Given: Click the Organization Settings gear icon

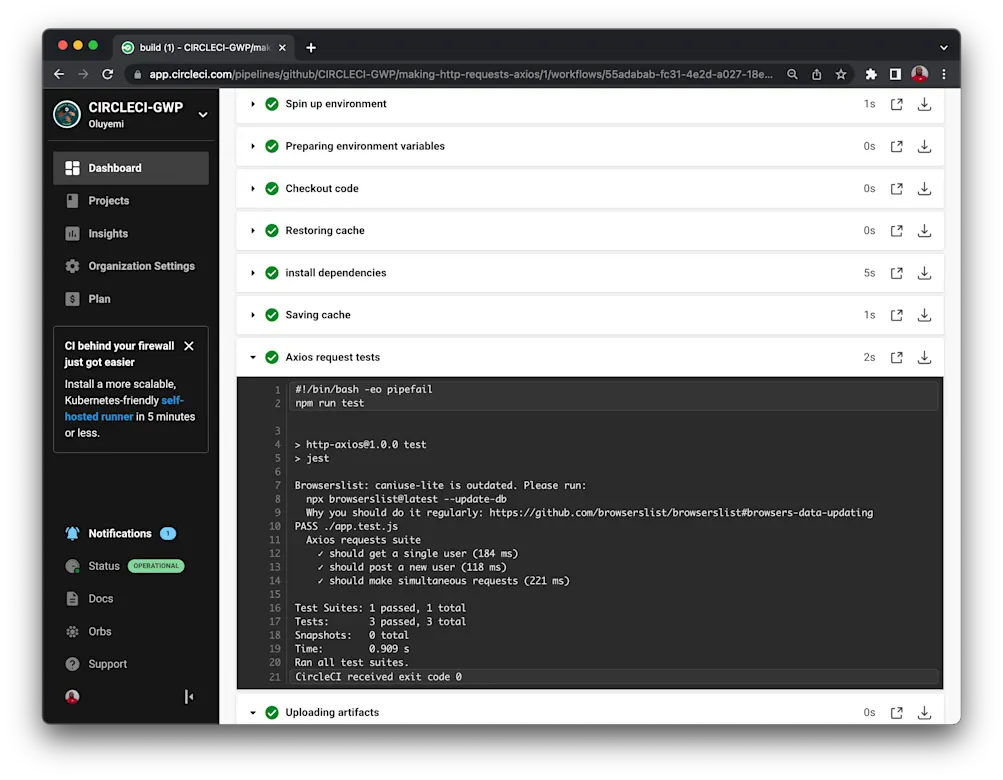Looking at the screenshot, I should [x=70, y=265].
